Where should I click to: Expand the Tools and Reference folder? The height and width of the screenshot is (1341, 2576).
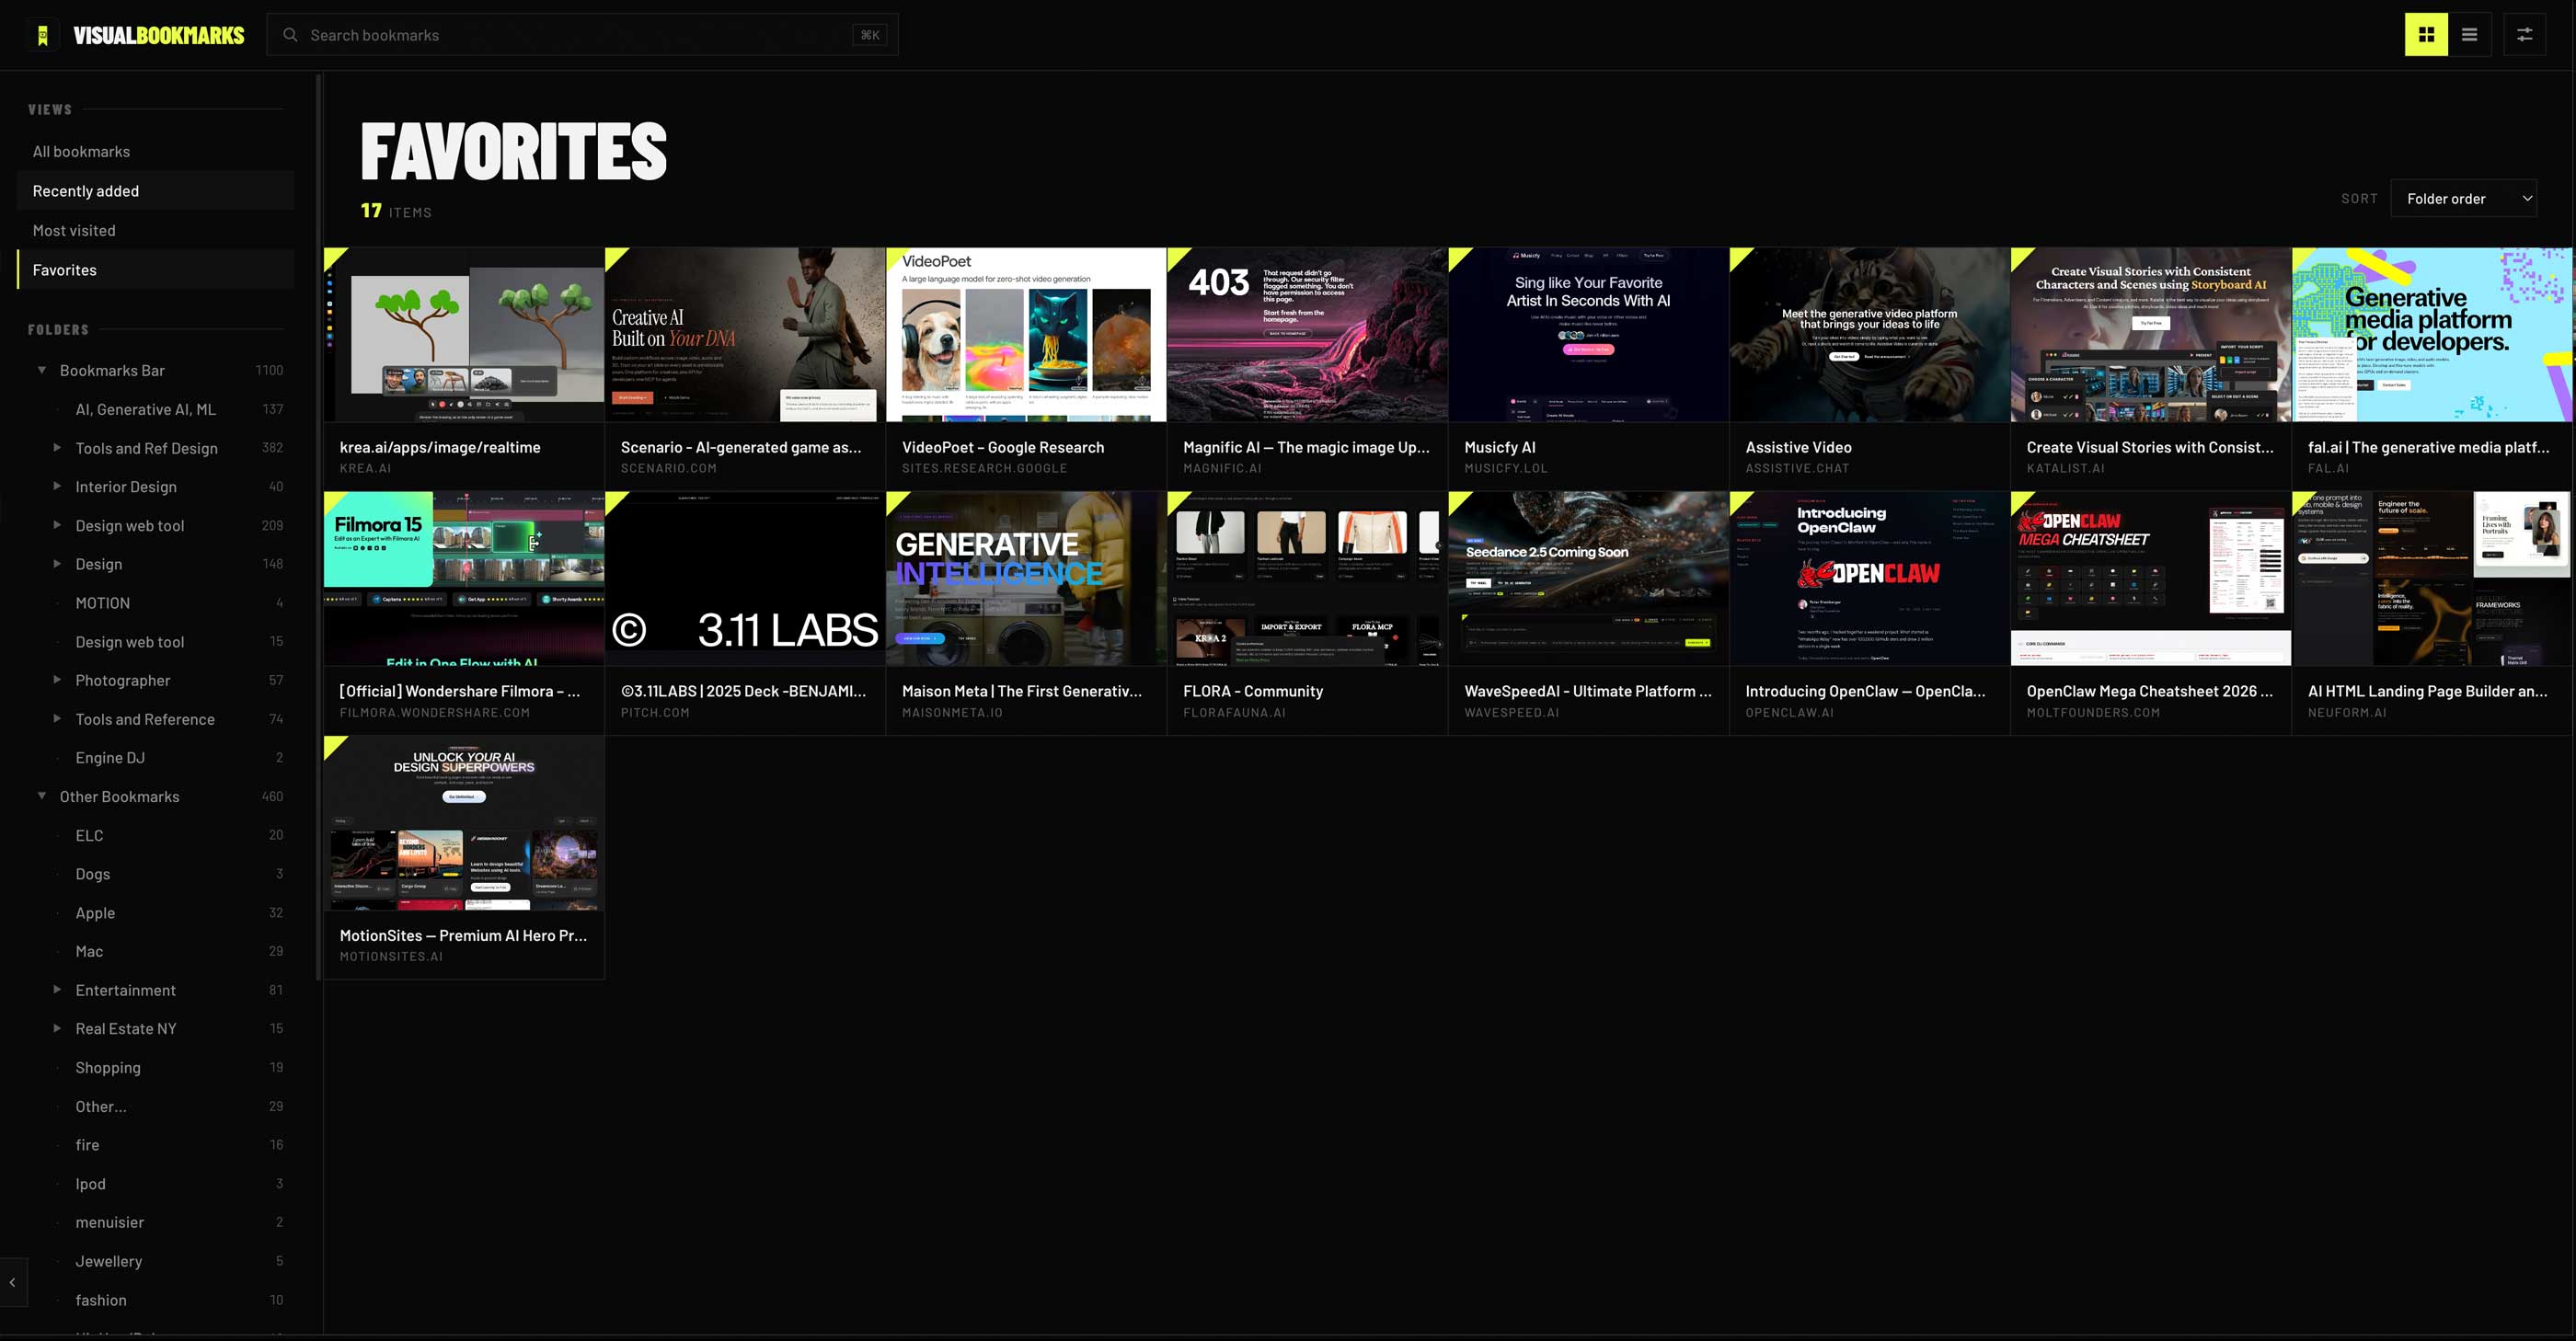click(x=57, y=719)
